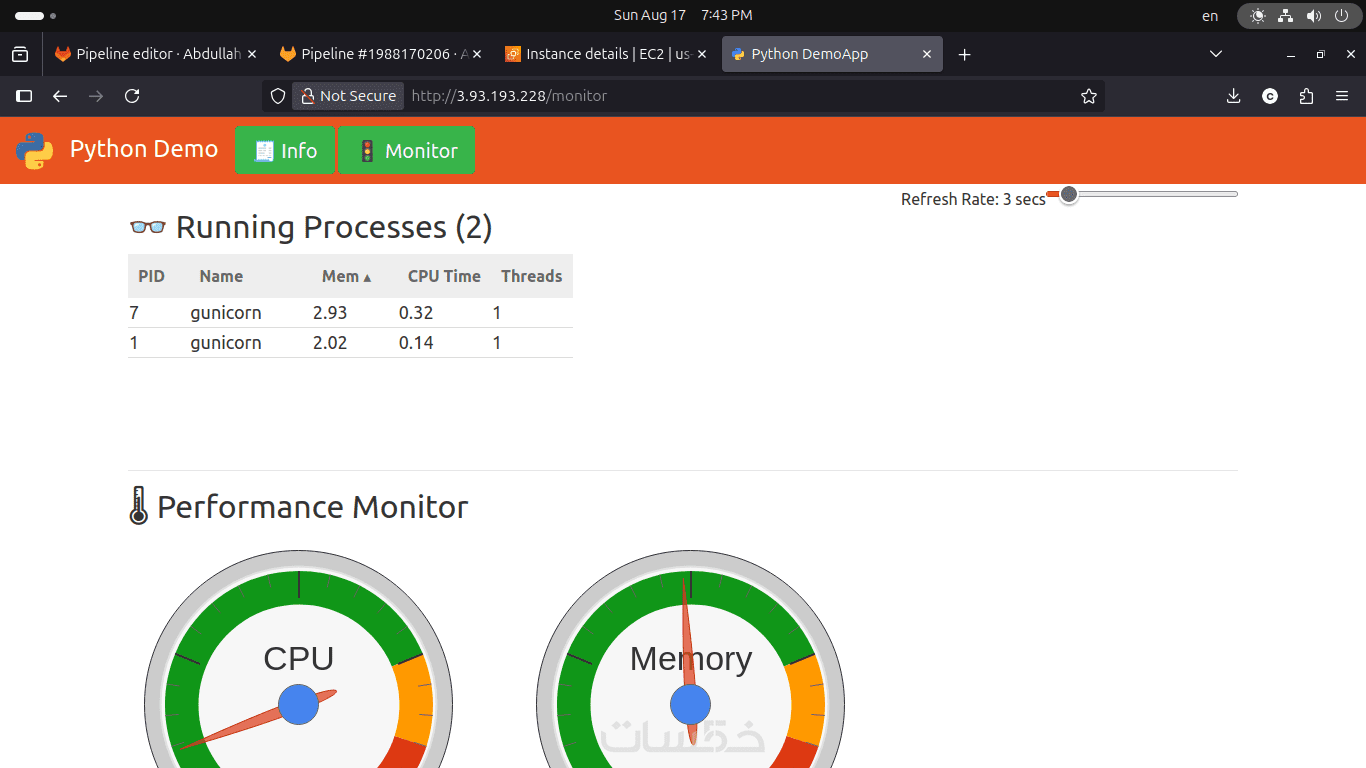Close the Pipeline editor tab

[251, 54]
